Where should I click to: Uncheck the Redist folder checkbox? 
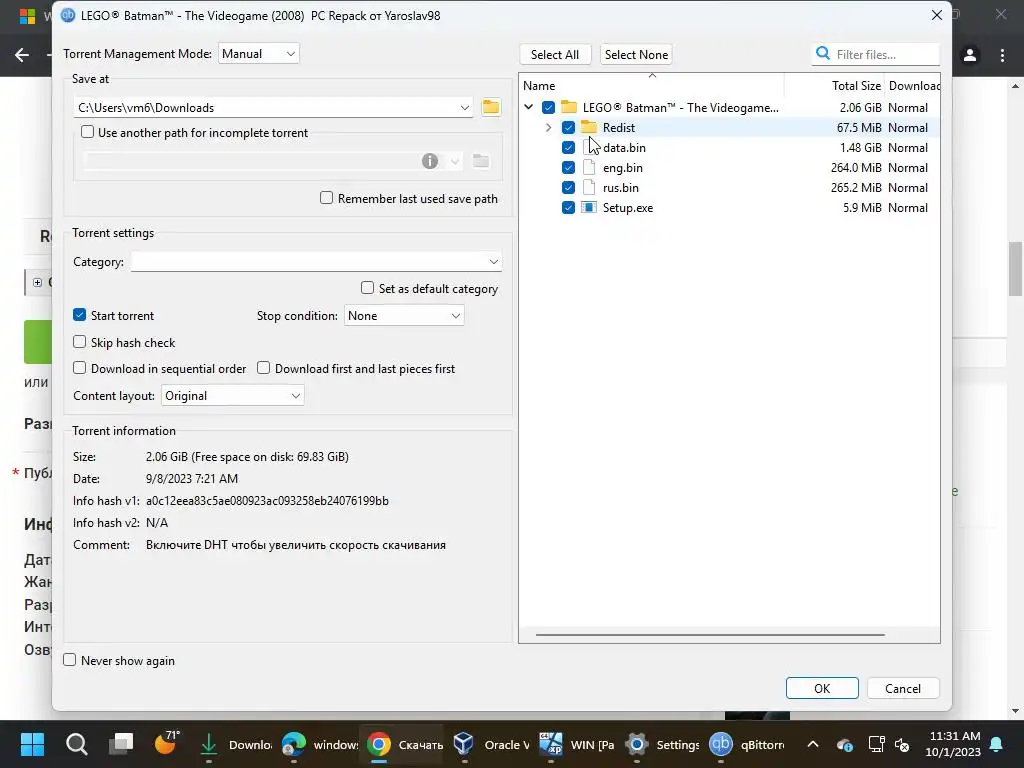(568, 127)
